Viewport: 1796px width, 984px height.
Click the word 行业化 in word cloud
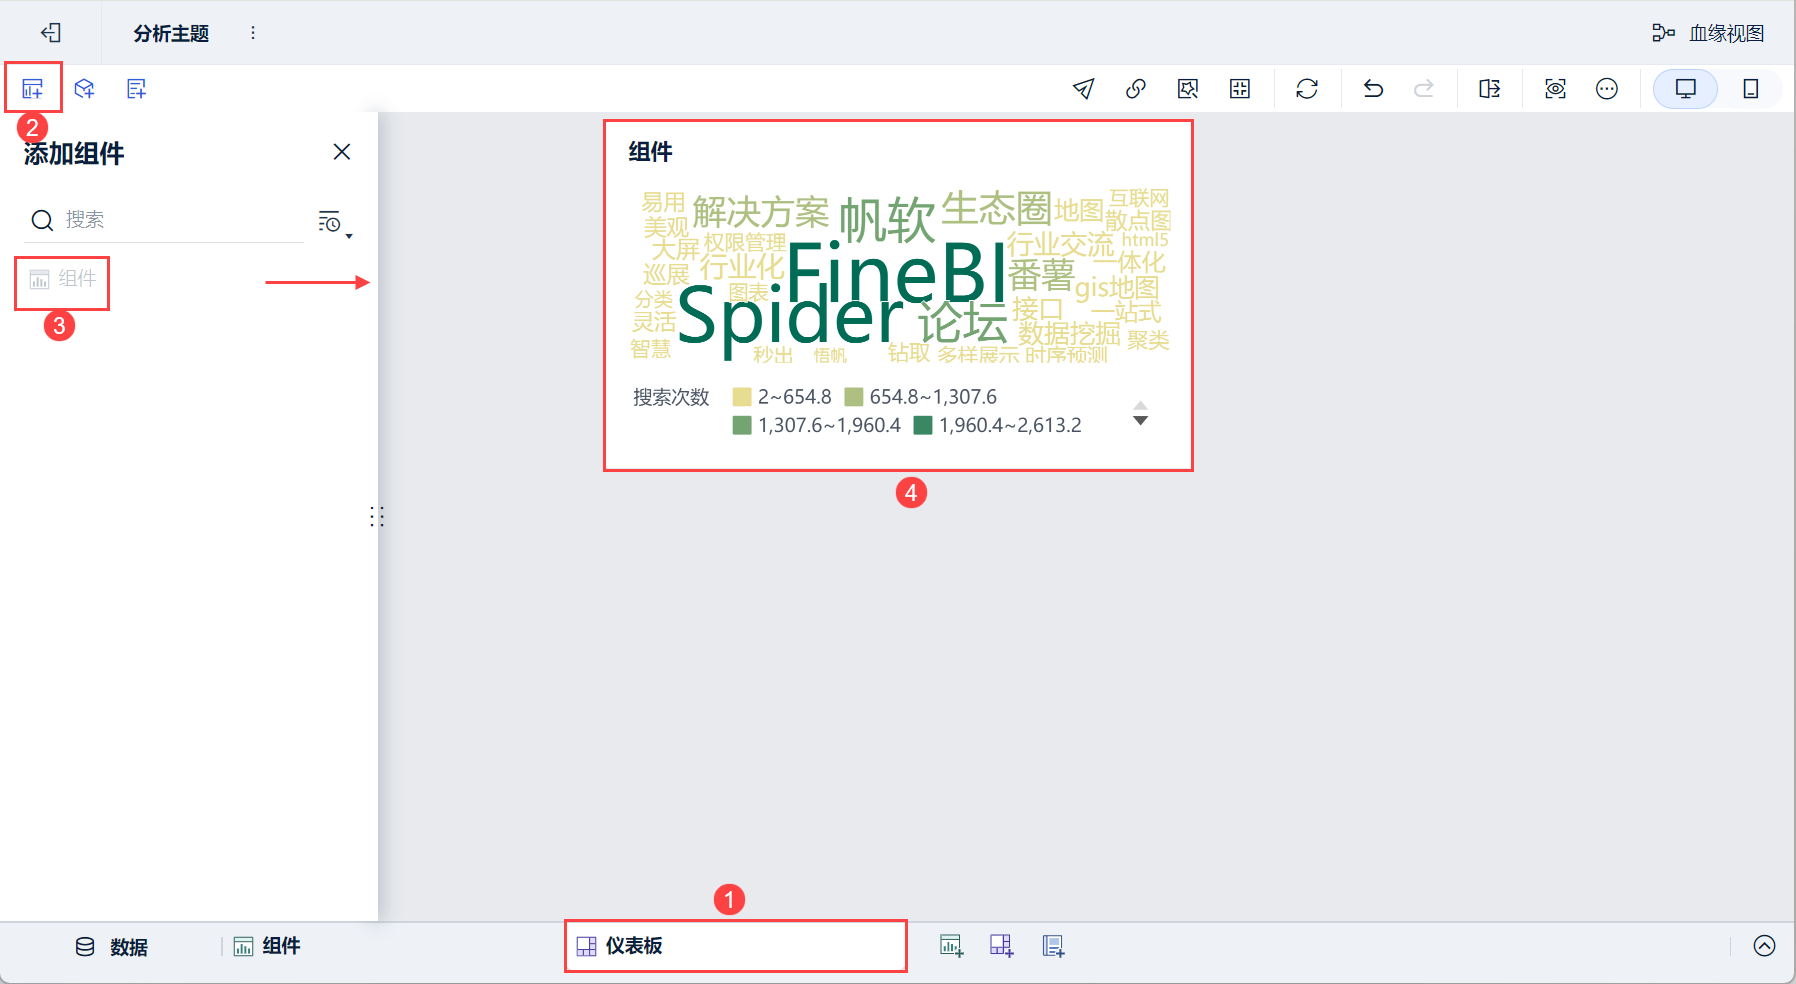click(742, 267)
